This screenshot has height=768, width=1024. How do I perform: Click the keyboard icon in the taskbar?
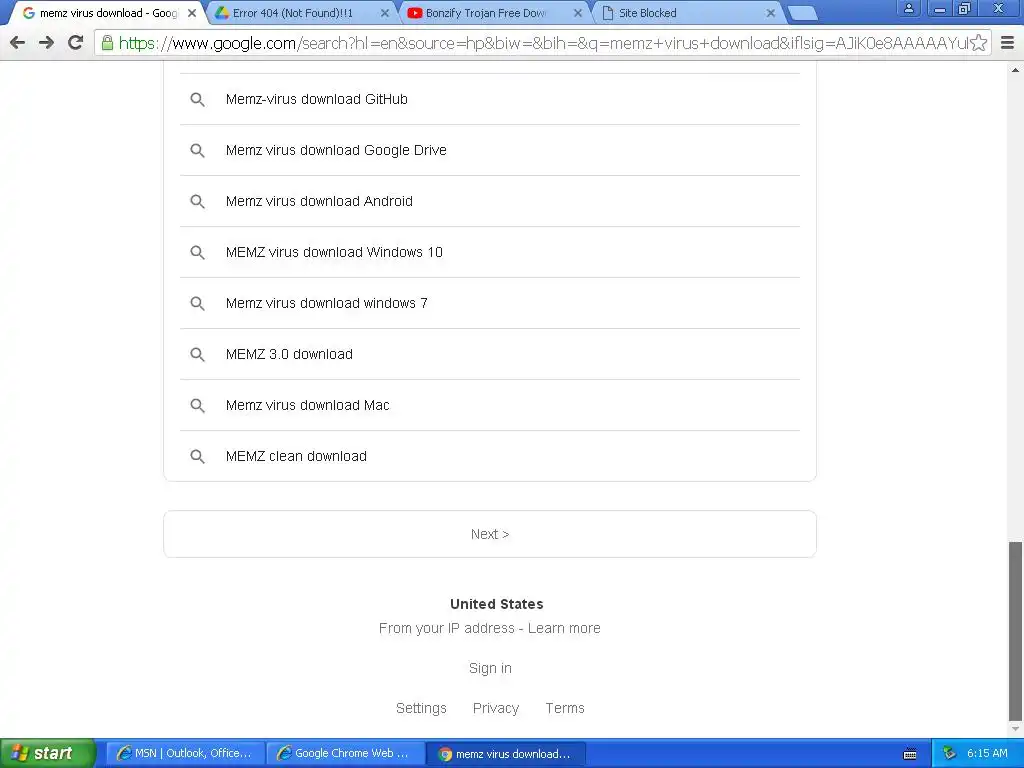(910, 754)
